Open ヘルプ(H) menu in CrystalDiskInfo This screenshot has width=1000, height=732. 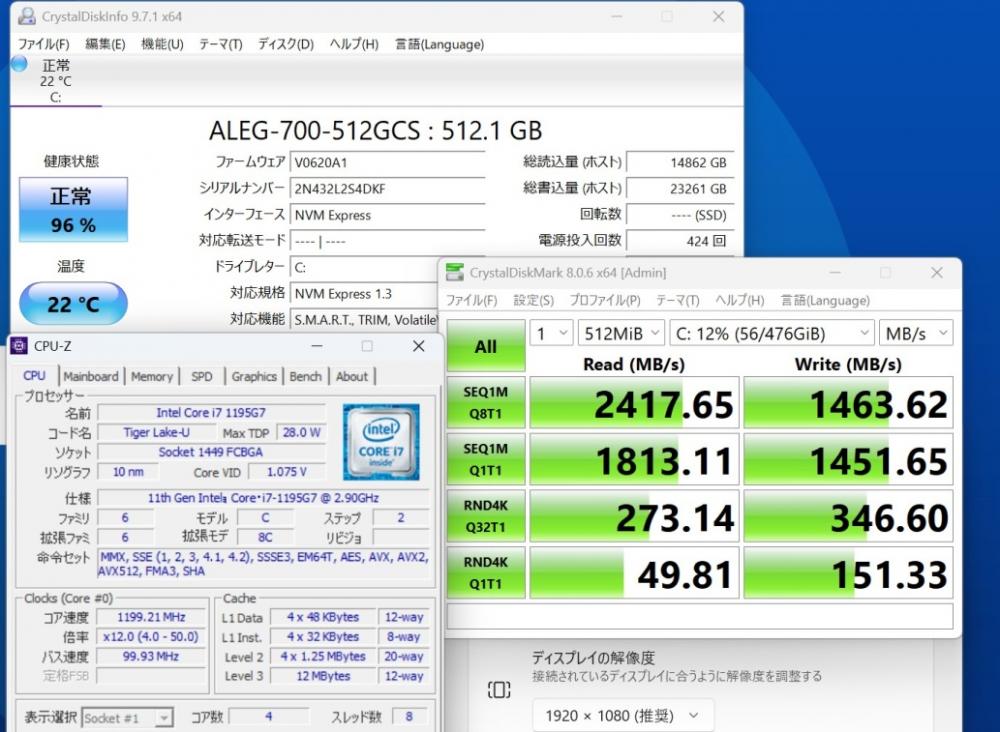point(354,44)
